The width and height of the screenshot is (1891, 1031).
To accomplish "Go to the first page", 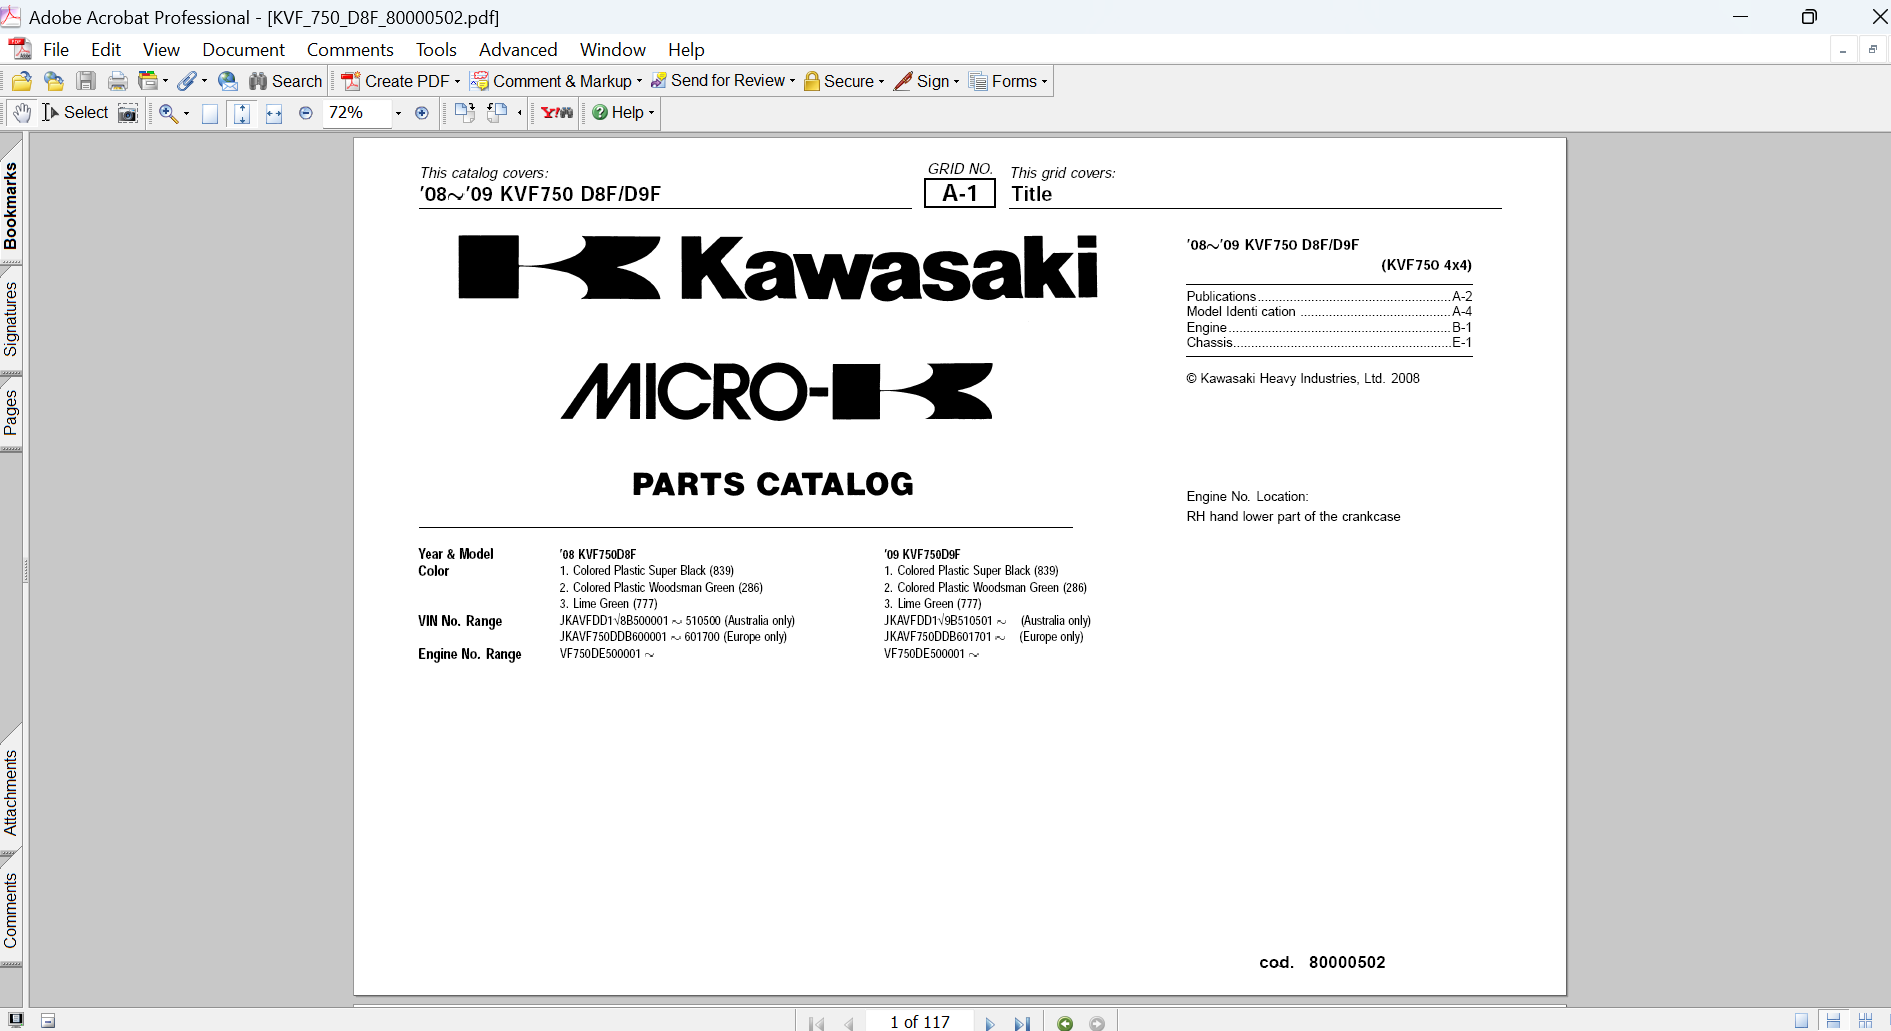I will (x=817, y=1023).
